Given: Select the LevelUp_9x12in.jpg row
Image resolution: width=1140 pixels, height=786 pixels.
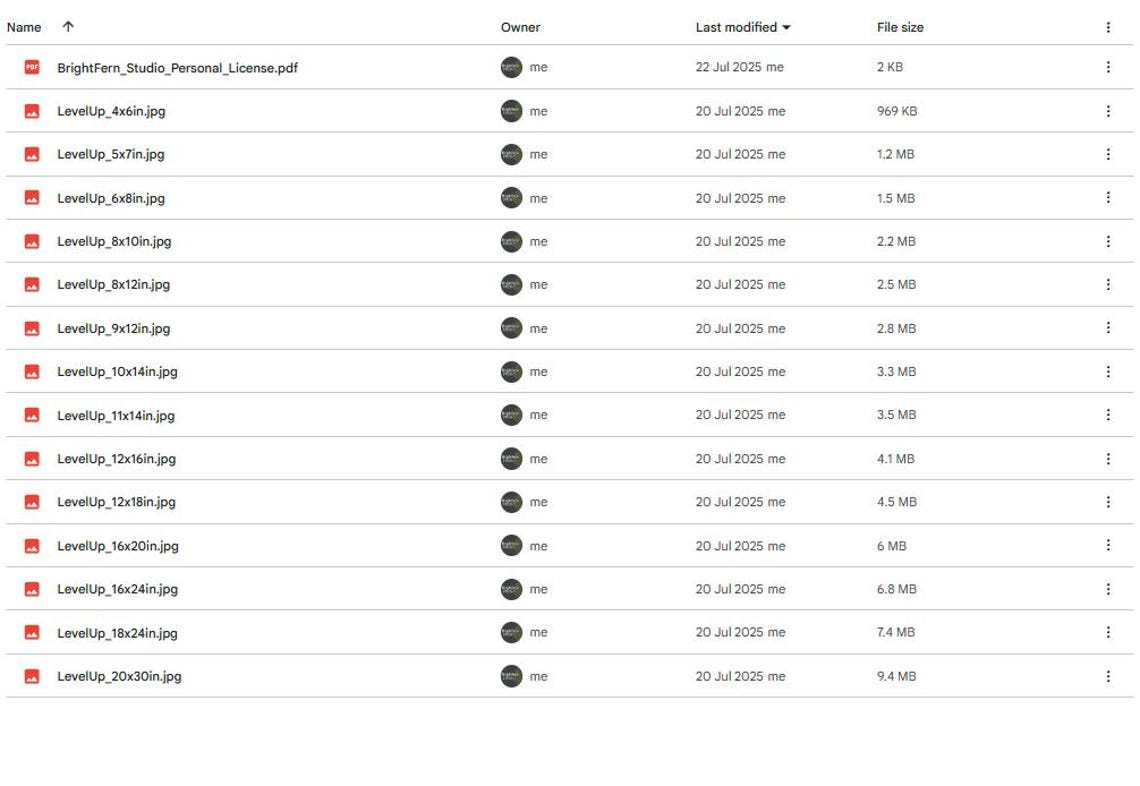Looking at the screenshot, I should coord(569,328).
